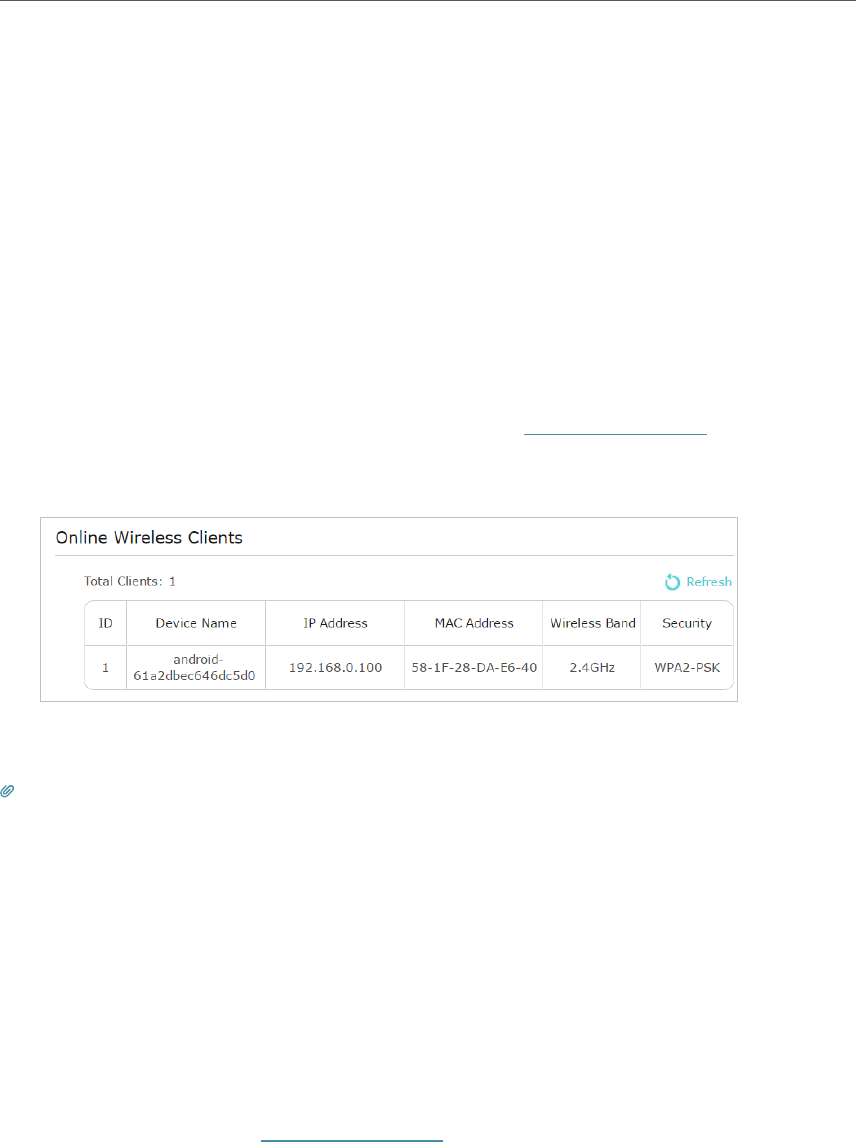856x1142 pixels.
Task: Click the 'Total Clients: 1' text
Action: 130,581
